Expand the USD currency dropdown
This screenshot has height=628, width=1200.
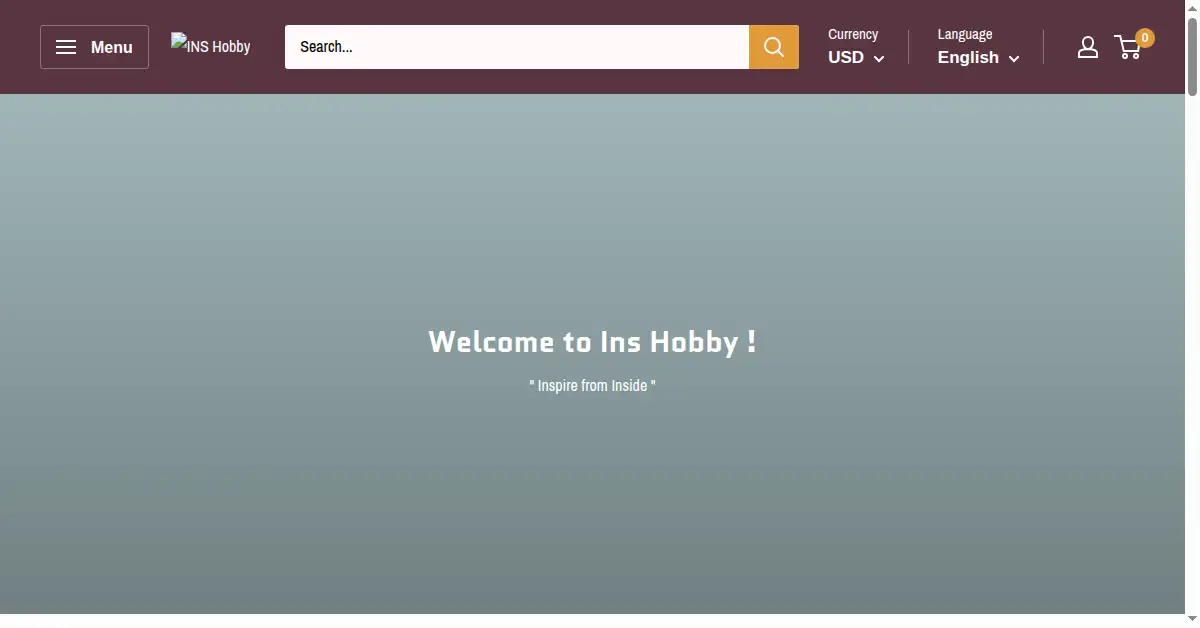click(856, 58)
